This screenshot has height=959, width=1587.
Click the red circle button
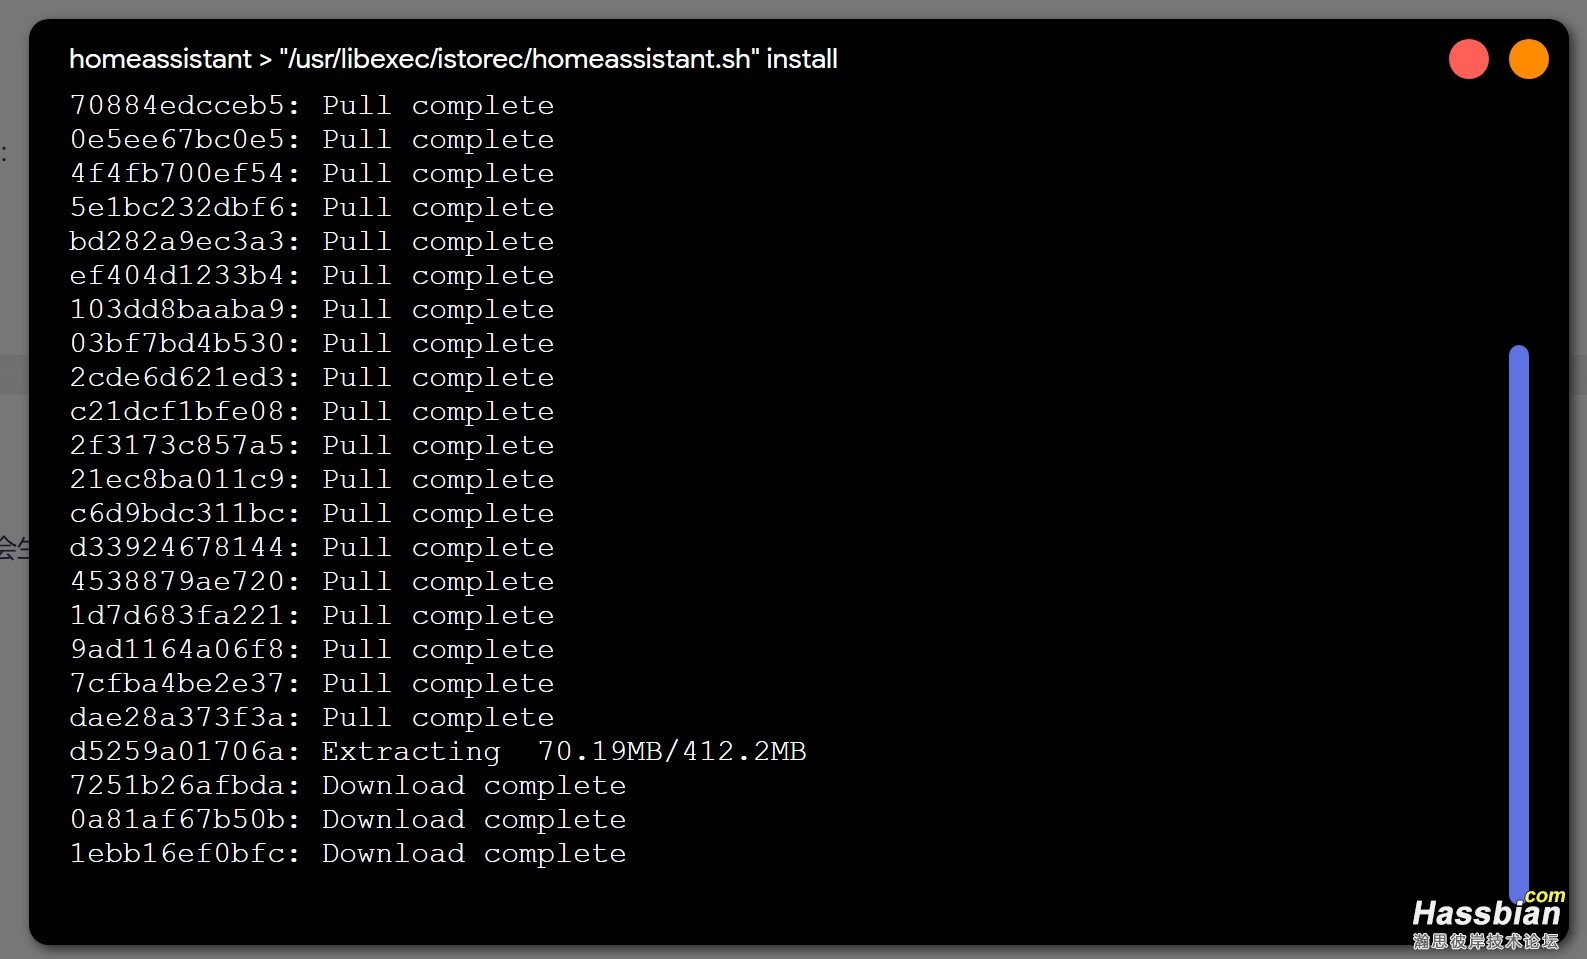pos(1468,59)
